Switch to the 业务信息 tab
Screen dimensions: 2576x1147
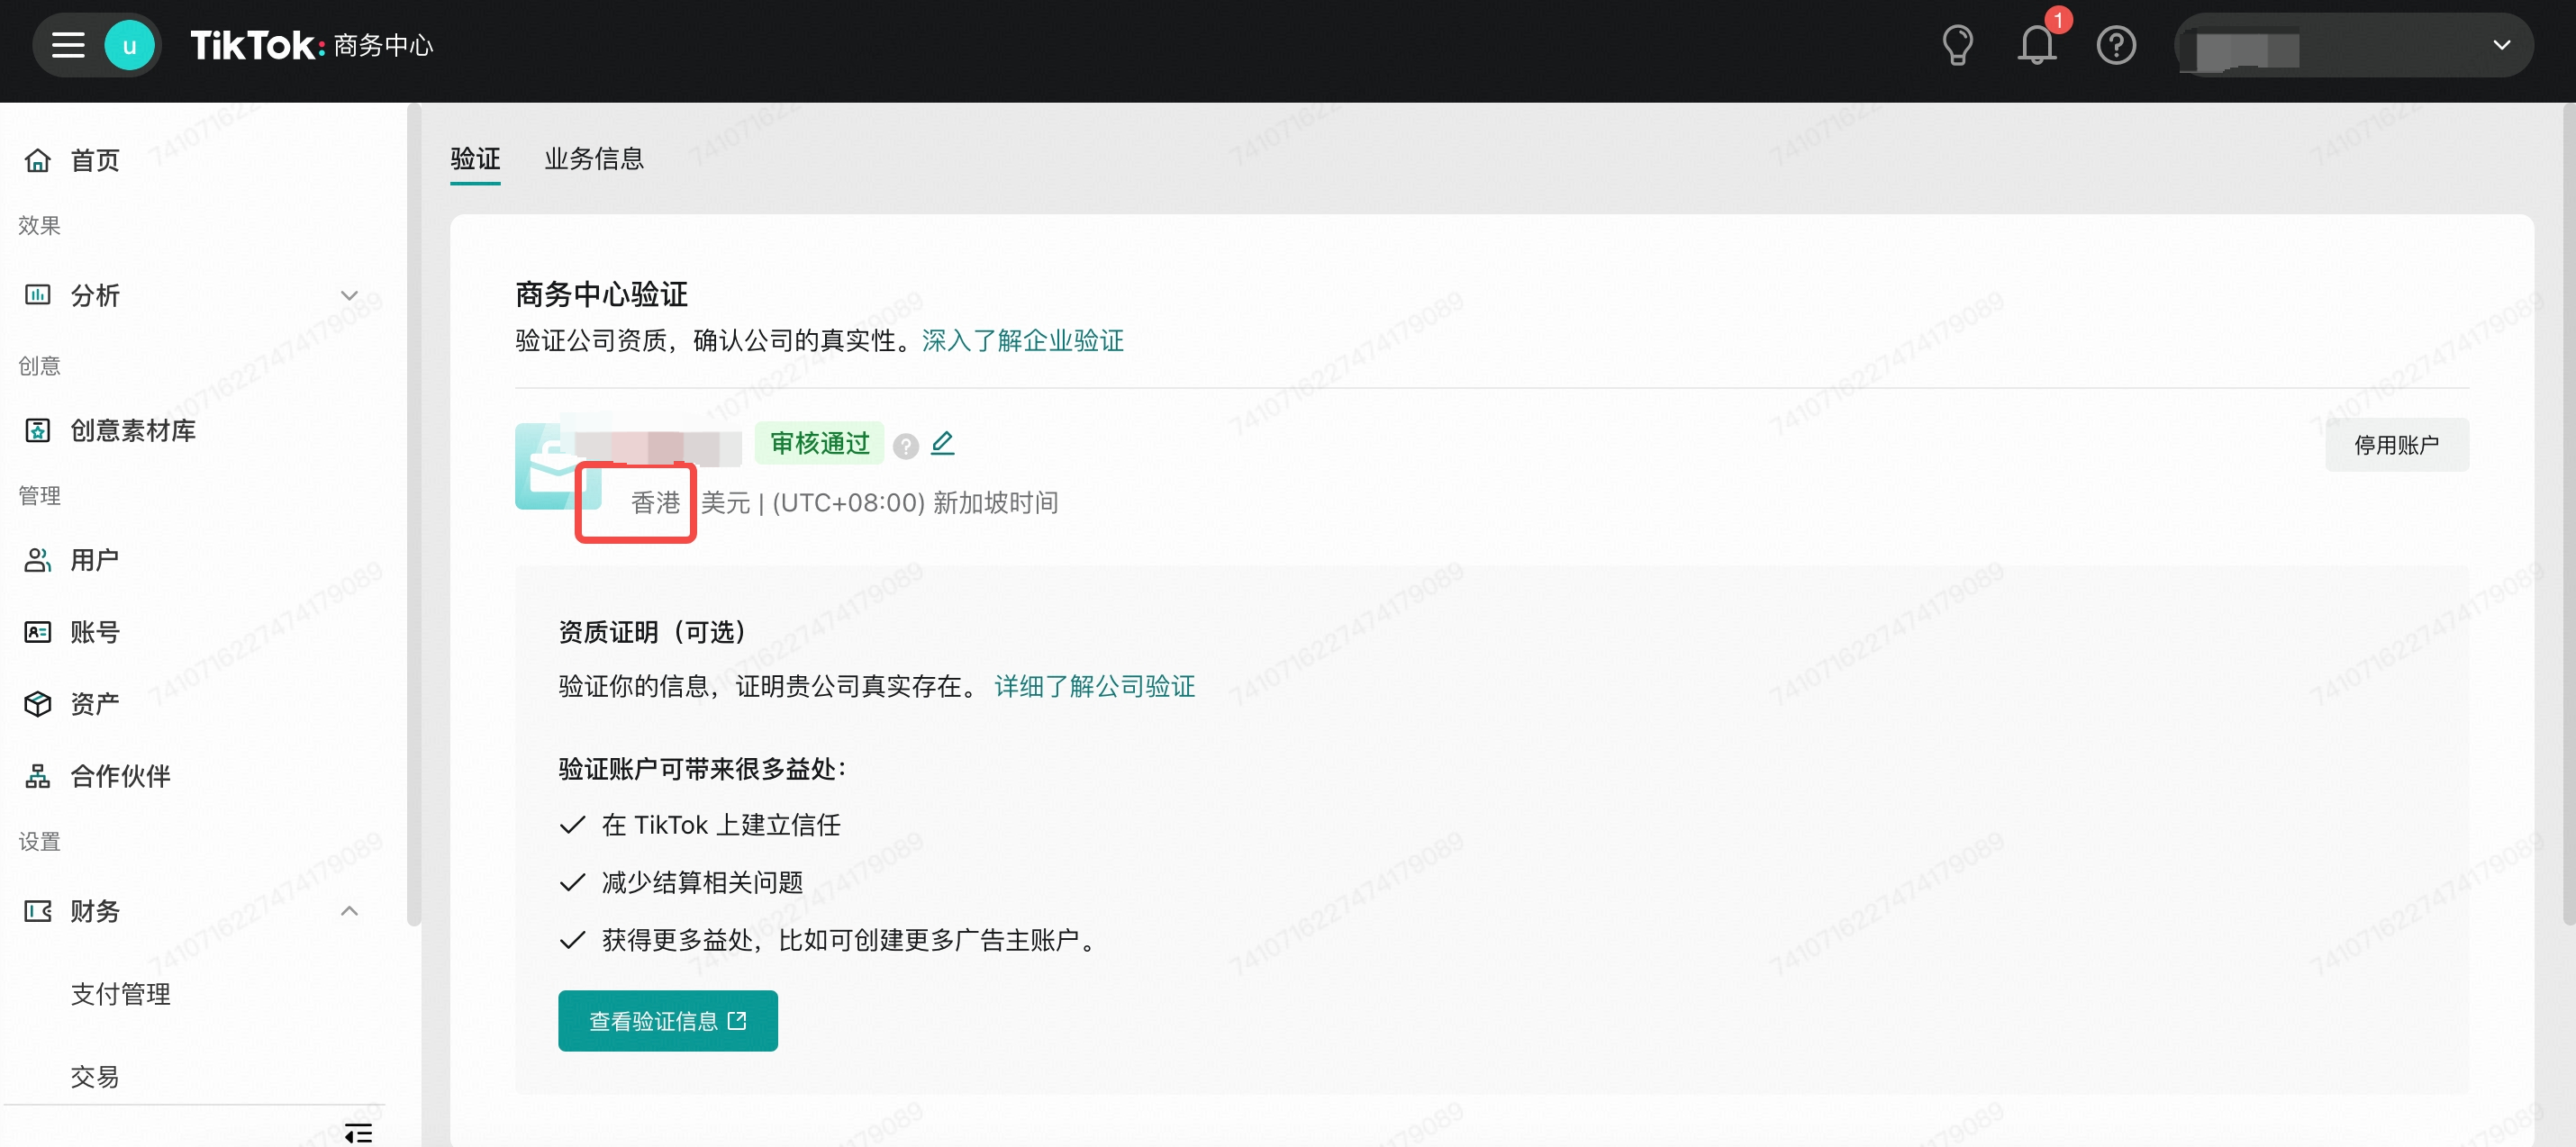pyautogui.click(x=594, y=159)
